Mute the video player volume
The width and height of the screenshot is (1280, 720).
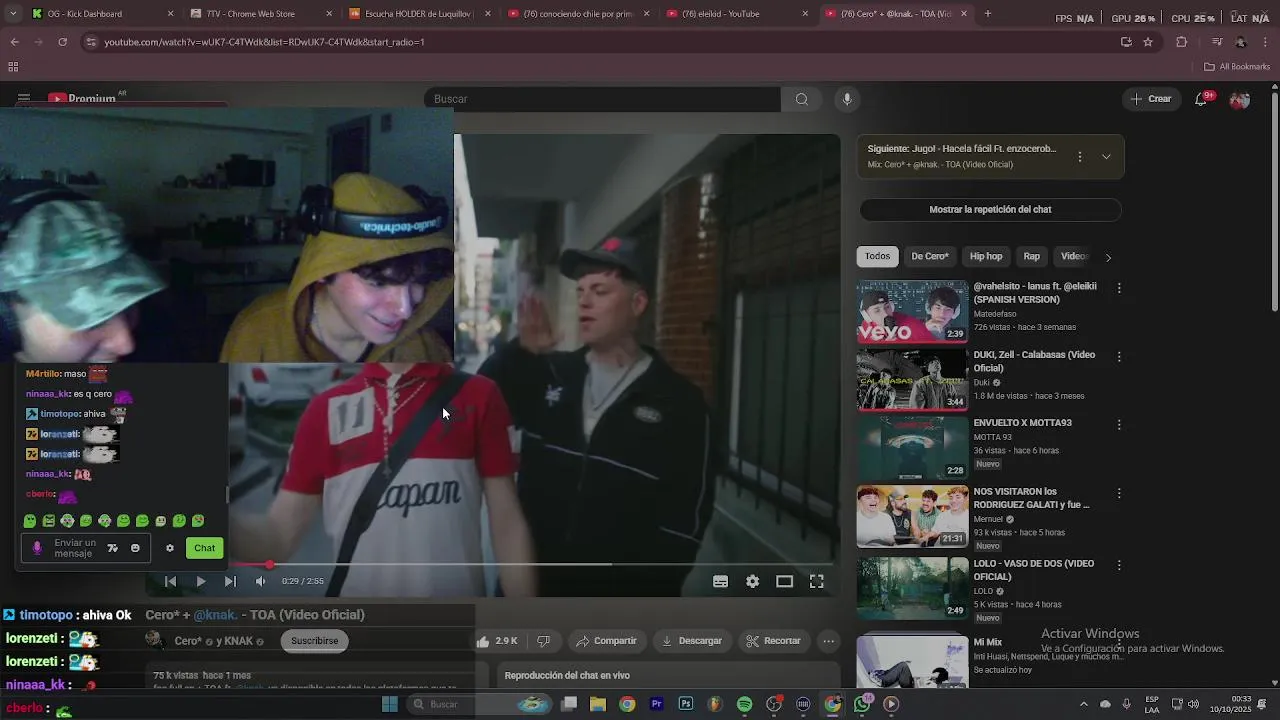(261, 581)
